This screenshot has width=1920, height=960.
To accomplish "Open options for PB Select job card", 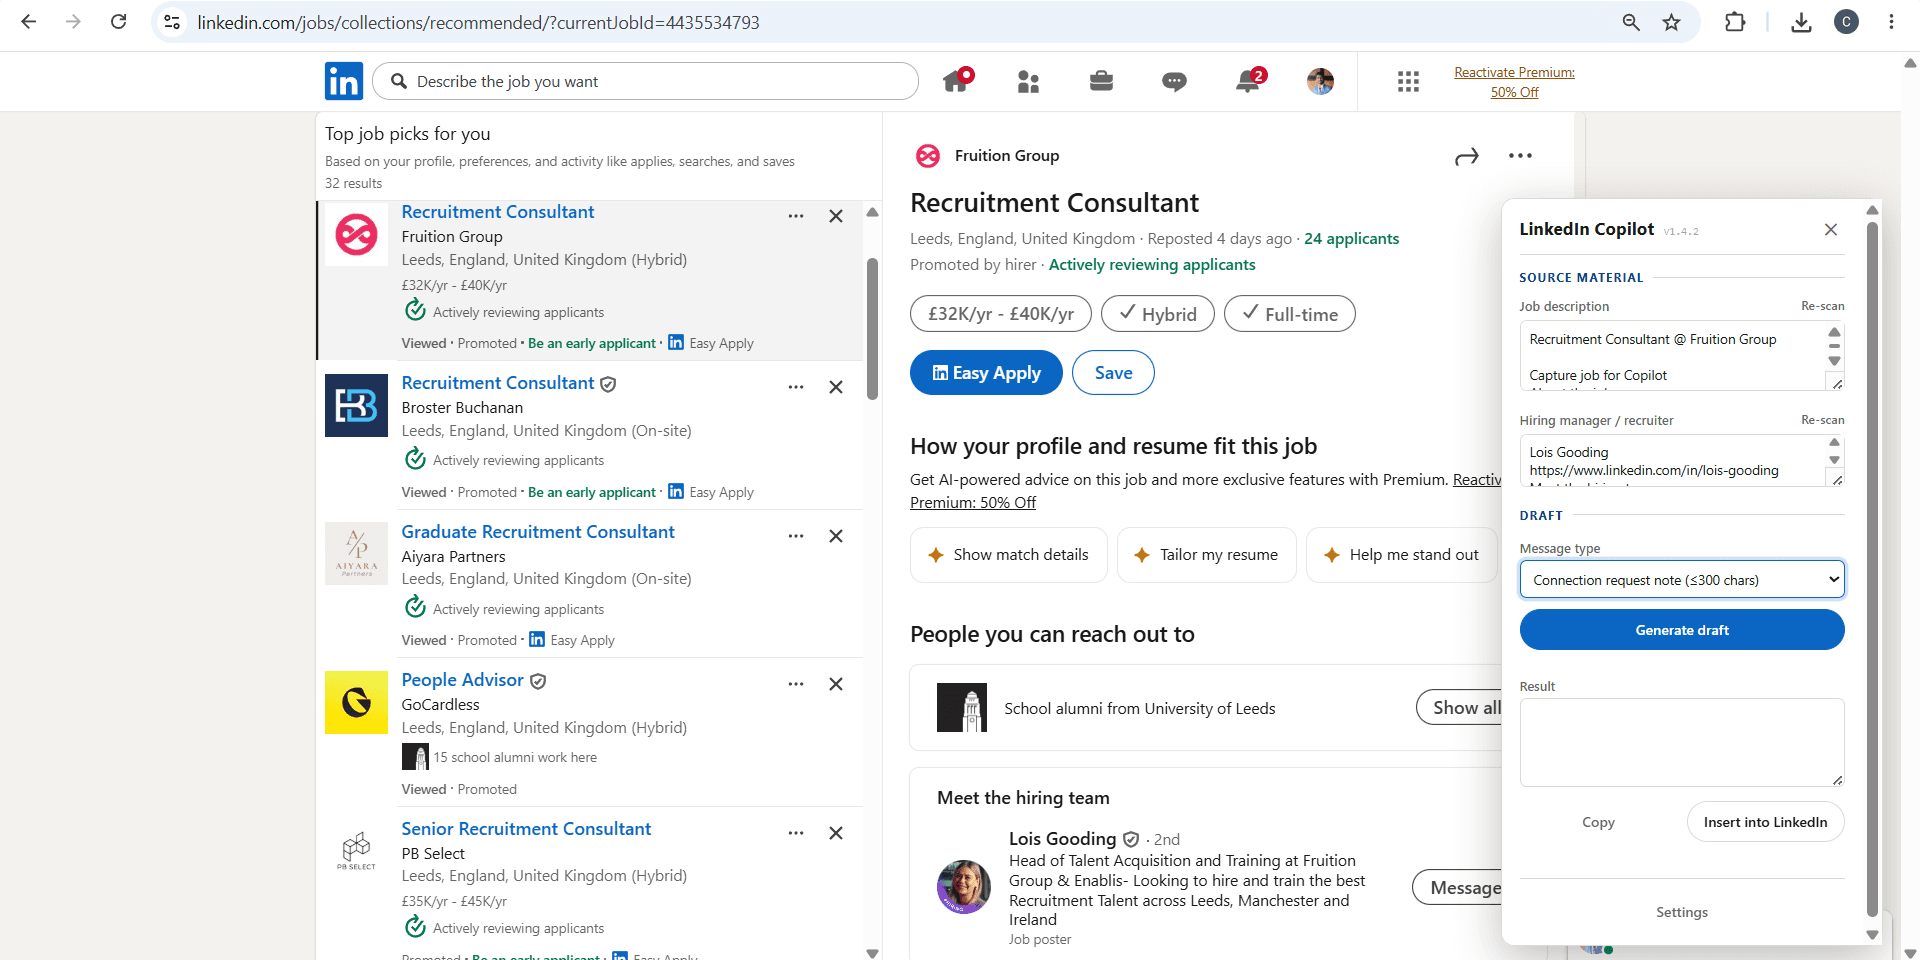I will 796,833.
